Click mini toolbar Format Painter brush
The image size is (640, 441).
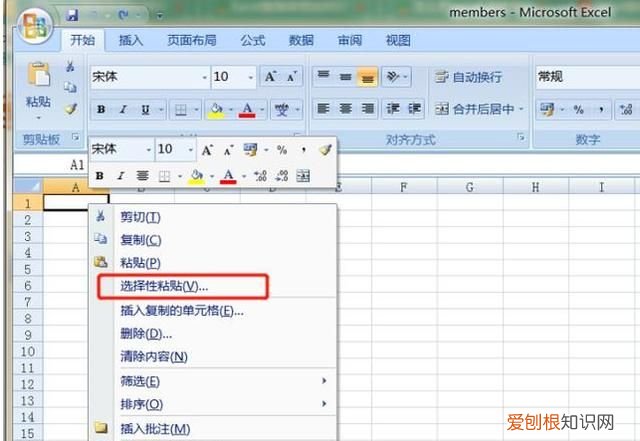(325, 150)
